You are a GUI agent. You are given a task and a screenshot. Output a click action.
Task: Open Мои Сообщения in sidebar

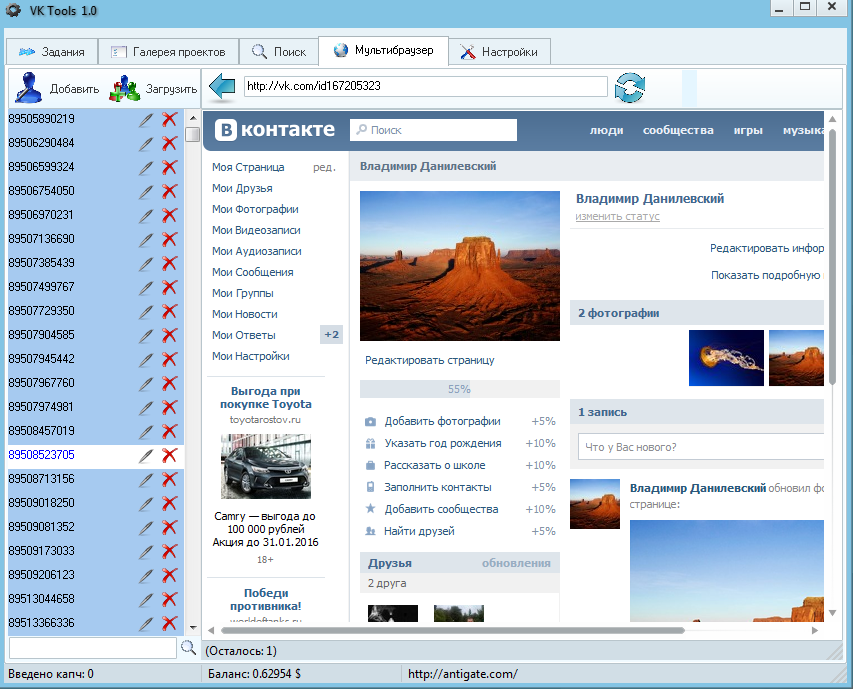[252, 272]
